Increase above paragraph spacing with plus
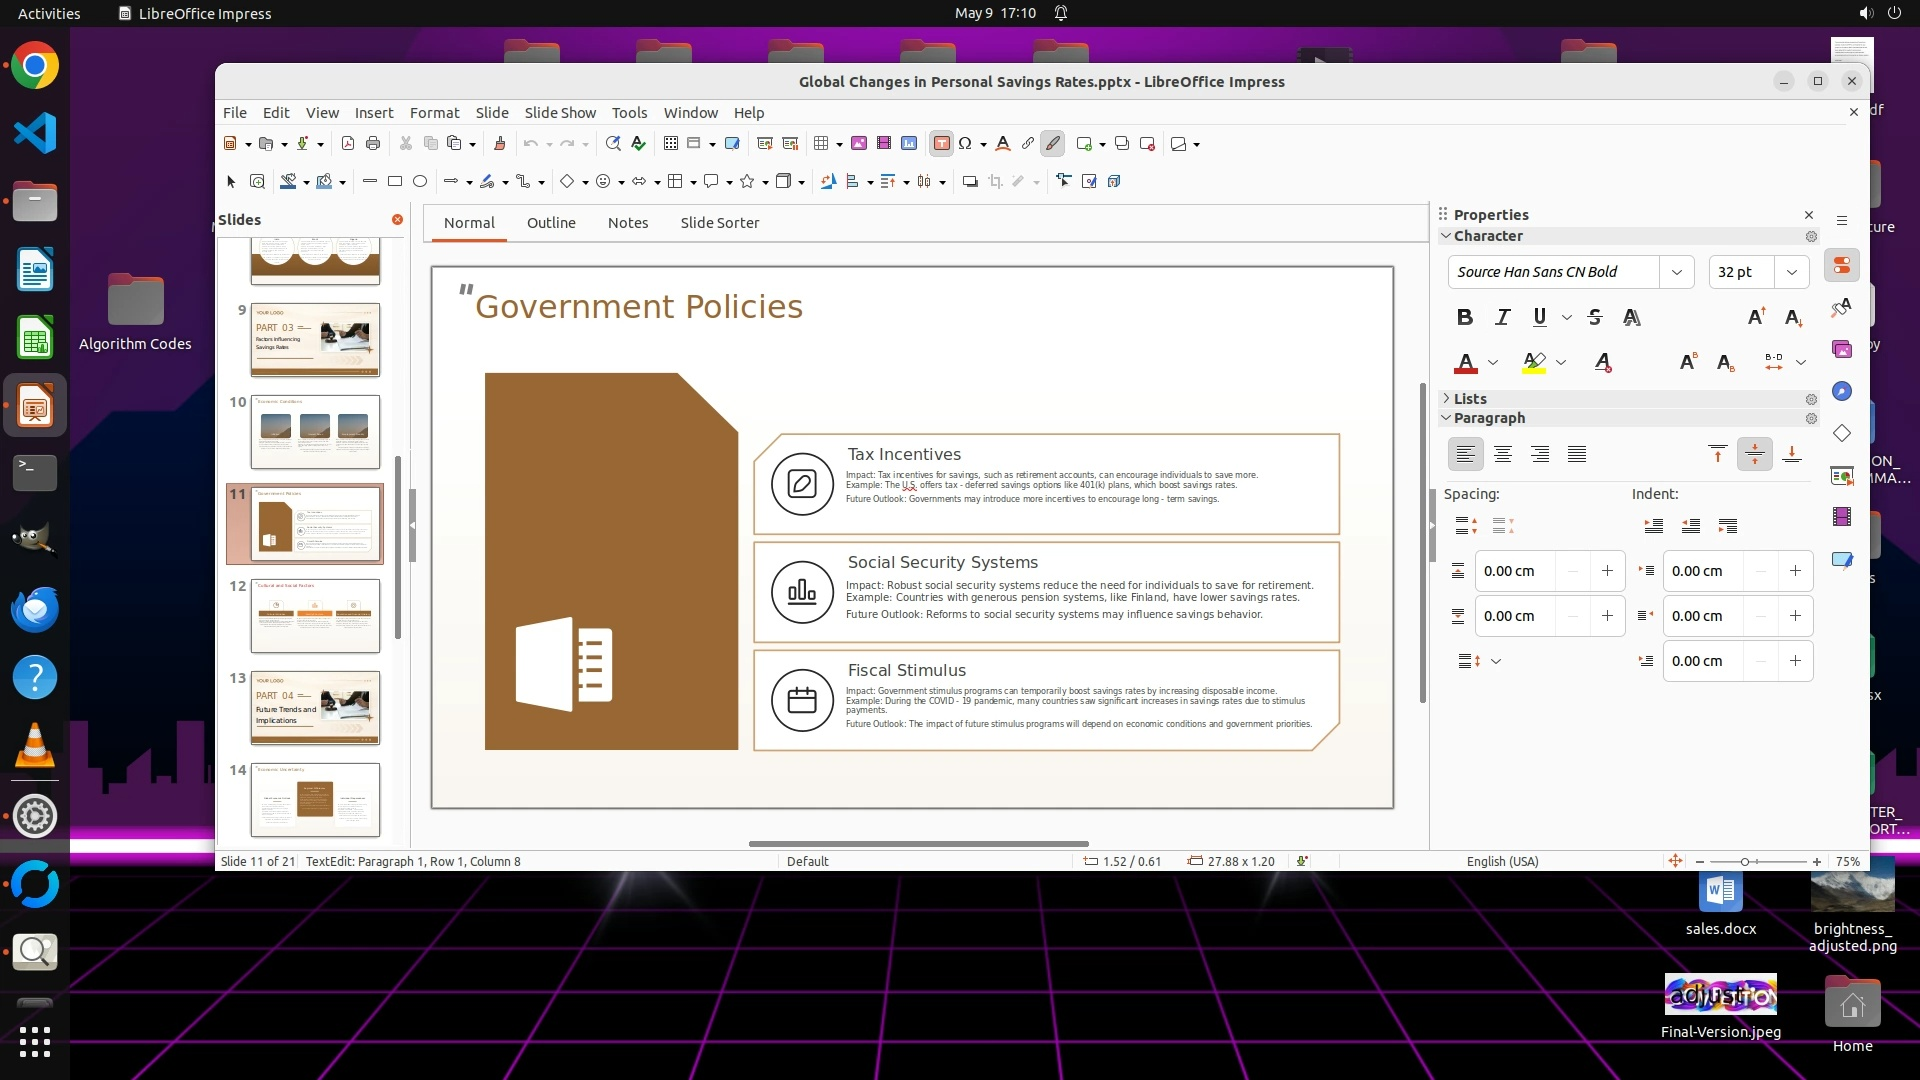The width and height of the screenshot is (1920, 1080). point(1607,571)
